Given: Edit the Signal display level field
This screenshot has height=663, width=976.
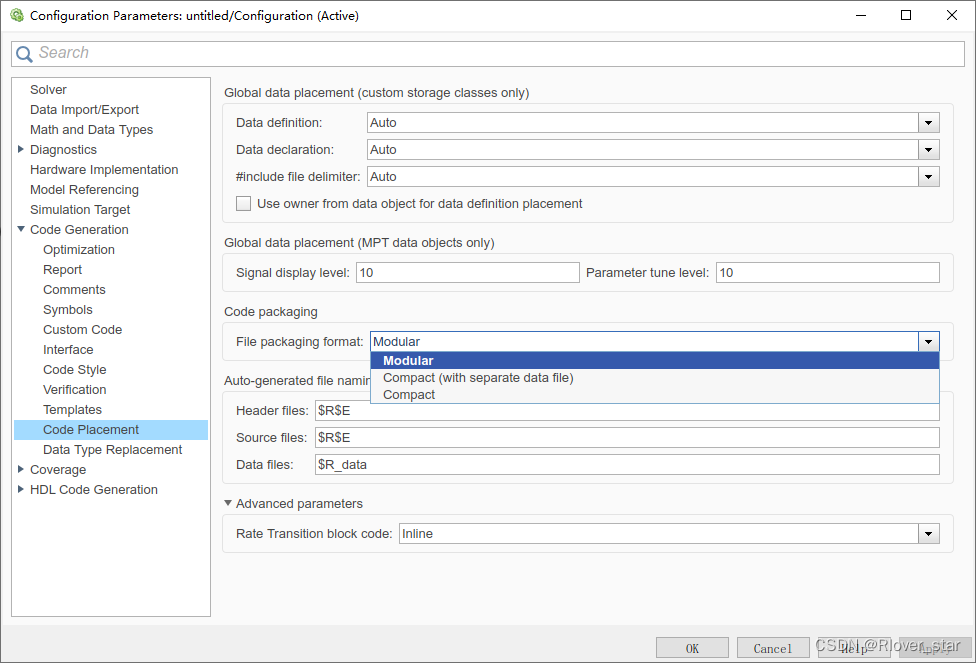Looking at the screenshot, I should (467, 272).
